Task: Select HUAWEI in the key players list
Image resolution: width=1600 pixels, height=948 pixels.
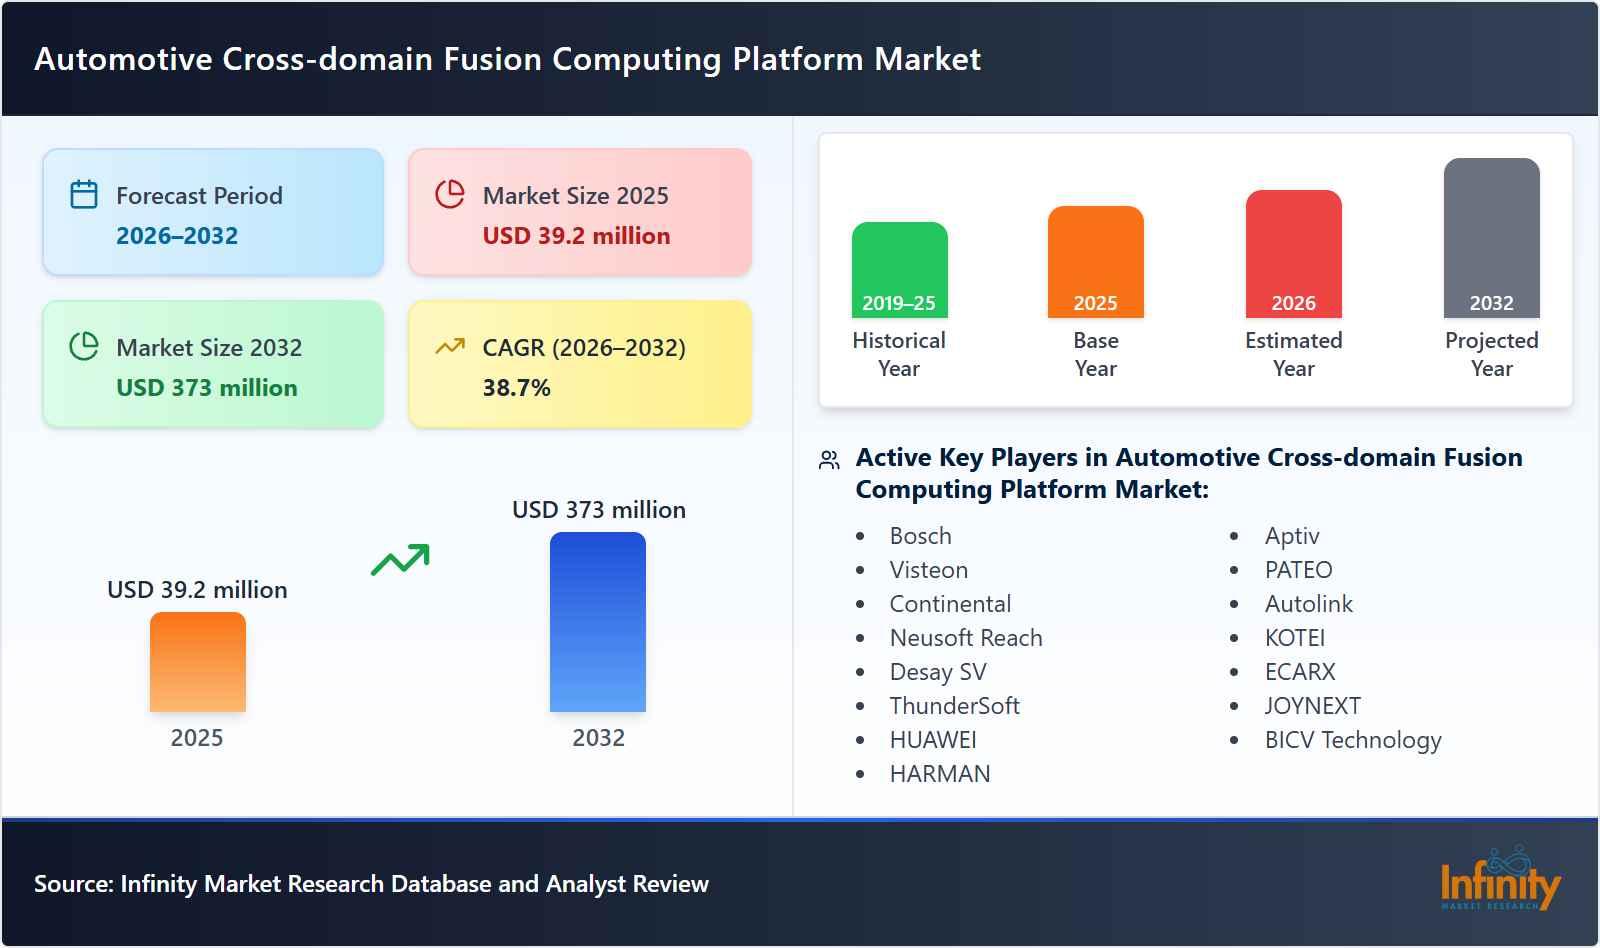Action: click(933, 740)
